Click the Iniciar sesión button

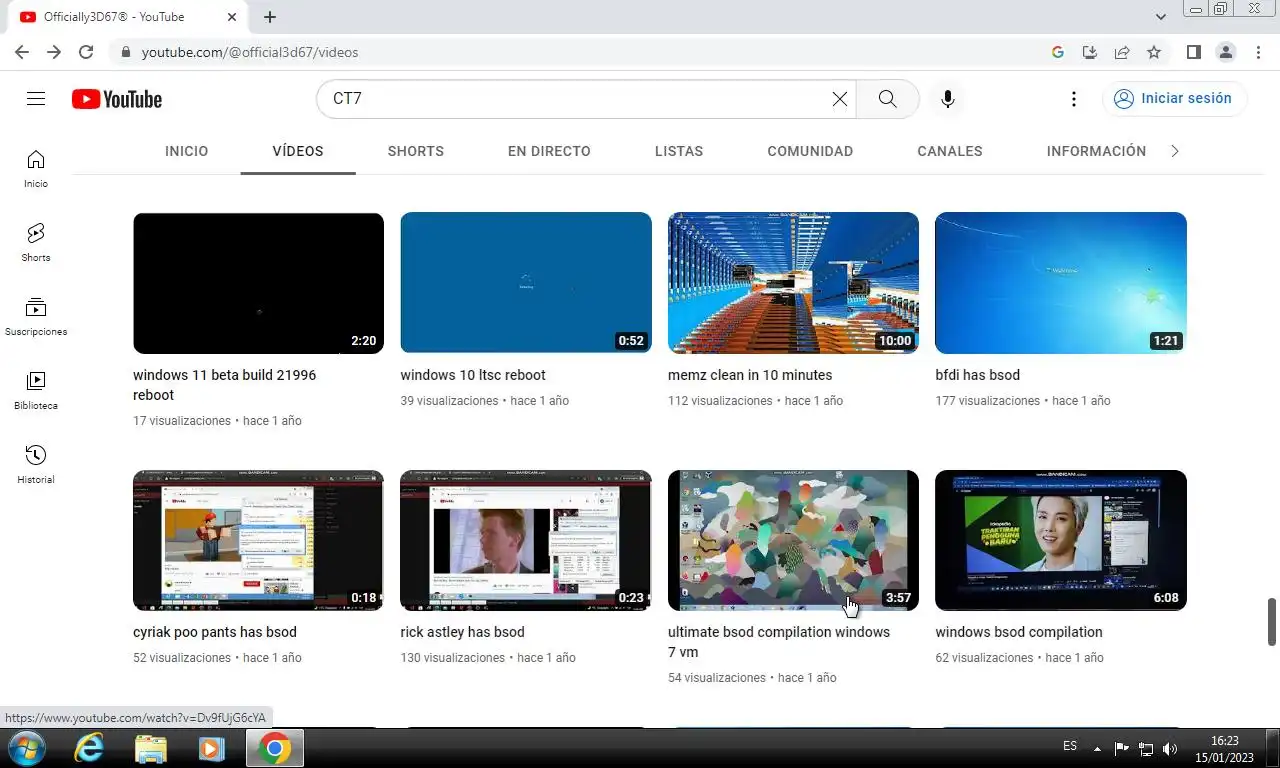tap(1174, 99)
